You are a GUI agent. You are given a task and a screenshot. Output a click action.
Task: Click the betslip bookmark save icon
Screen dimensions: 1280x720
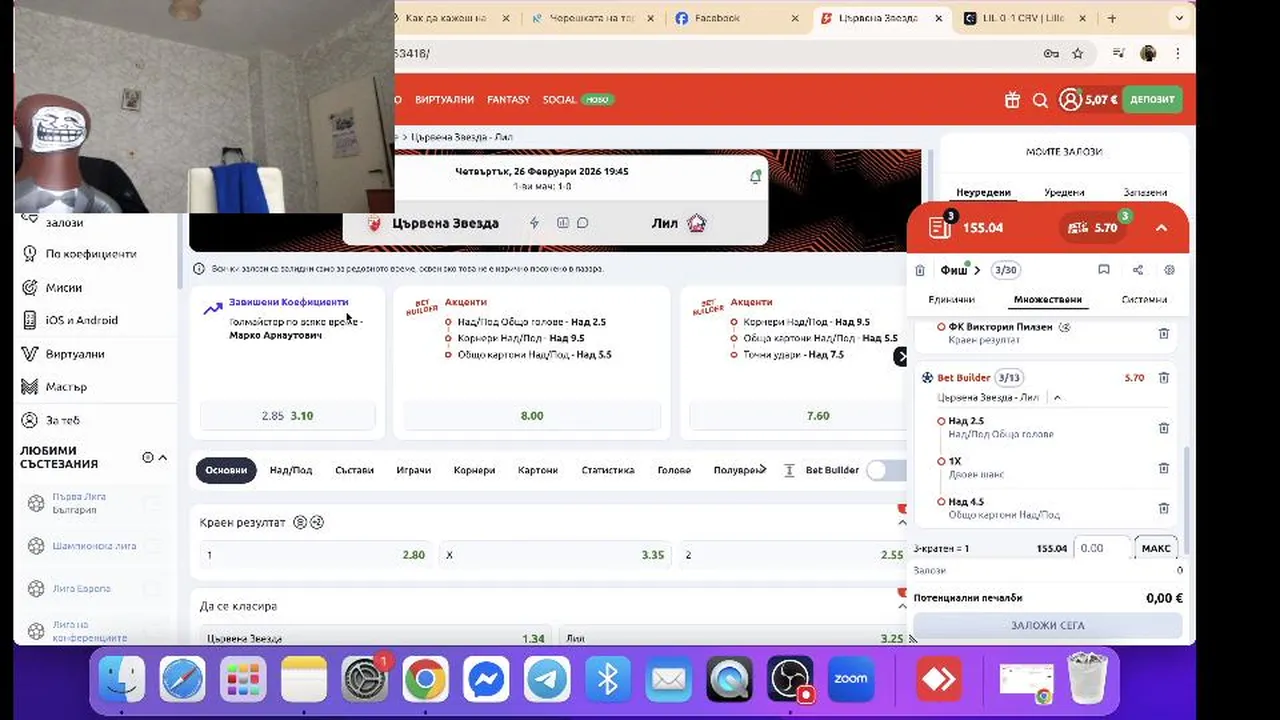(x=1104, y=270)
